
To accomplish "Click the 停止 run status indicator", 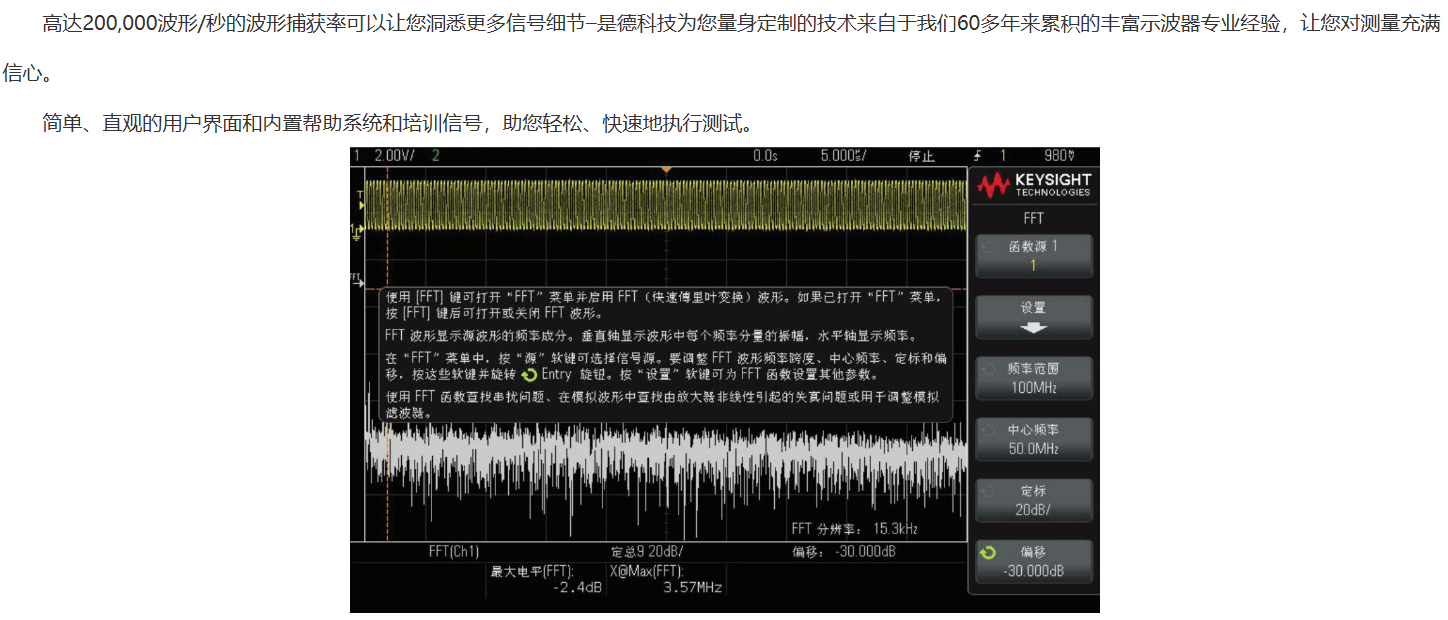I will click(x=921, y=156).
